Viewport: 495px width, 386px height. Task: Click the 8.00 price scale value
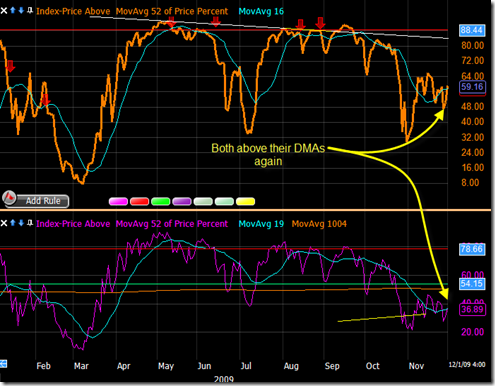[x=470, y=183]
